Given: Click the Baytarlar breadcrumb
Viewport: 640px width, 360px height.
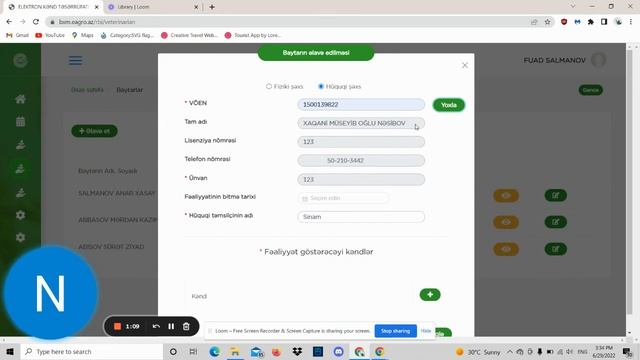Looking at the screenshot, I should (x=130, y=90).
